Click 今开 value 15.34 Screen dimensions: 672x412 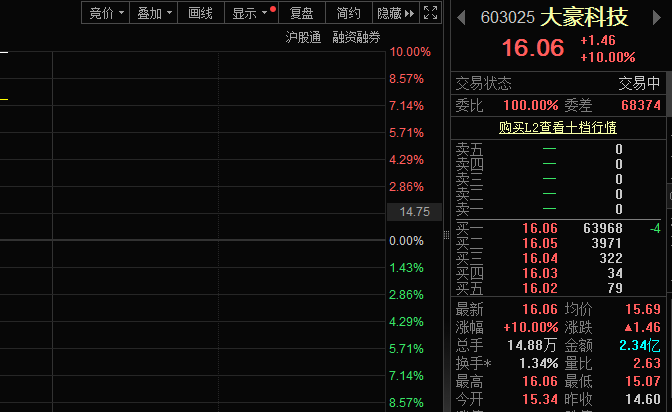coord(540,399)
